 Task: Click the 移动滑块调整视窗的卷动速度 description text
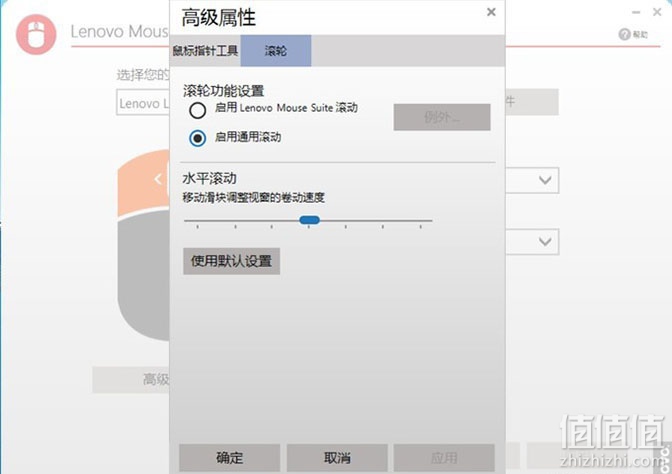click(253, 198)
